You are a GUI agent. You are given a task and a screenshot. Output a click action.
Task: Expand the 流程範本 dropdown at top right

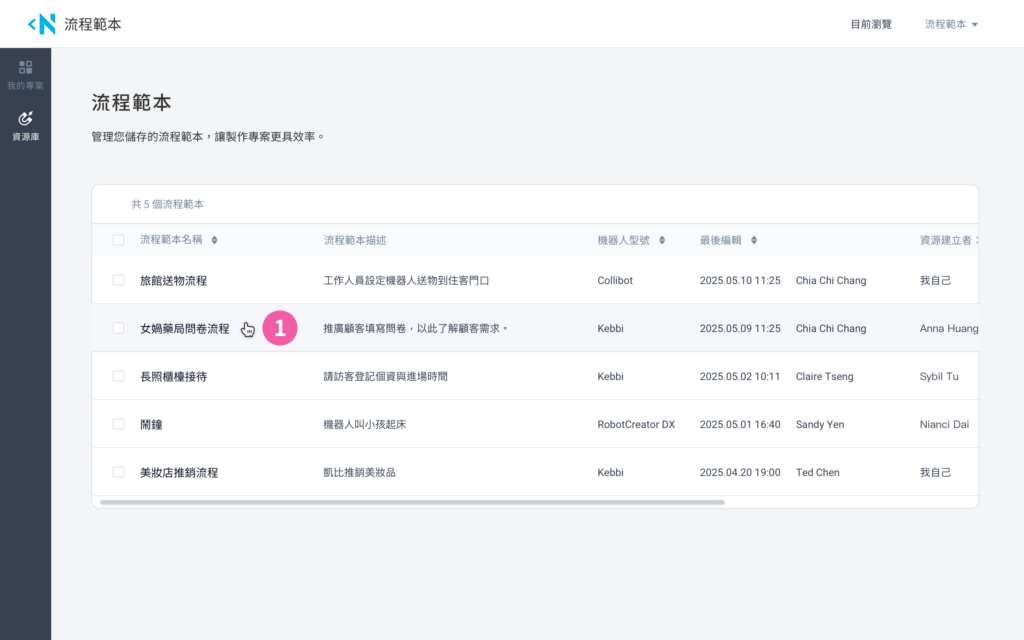951,24
